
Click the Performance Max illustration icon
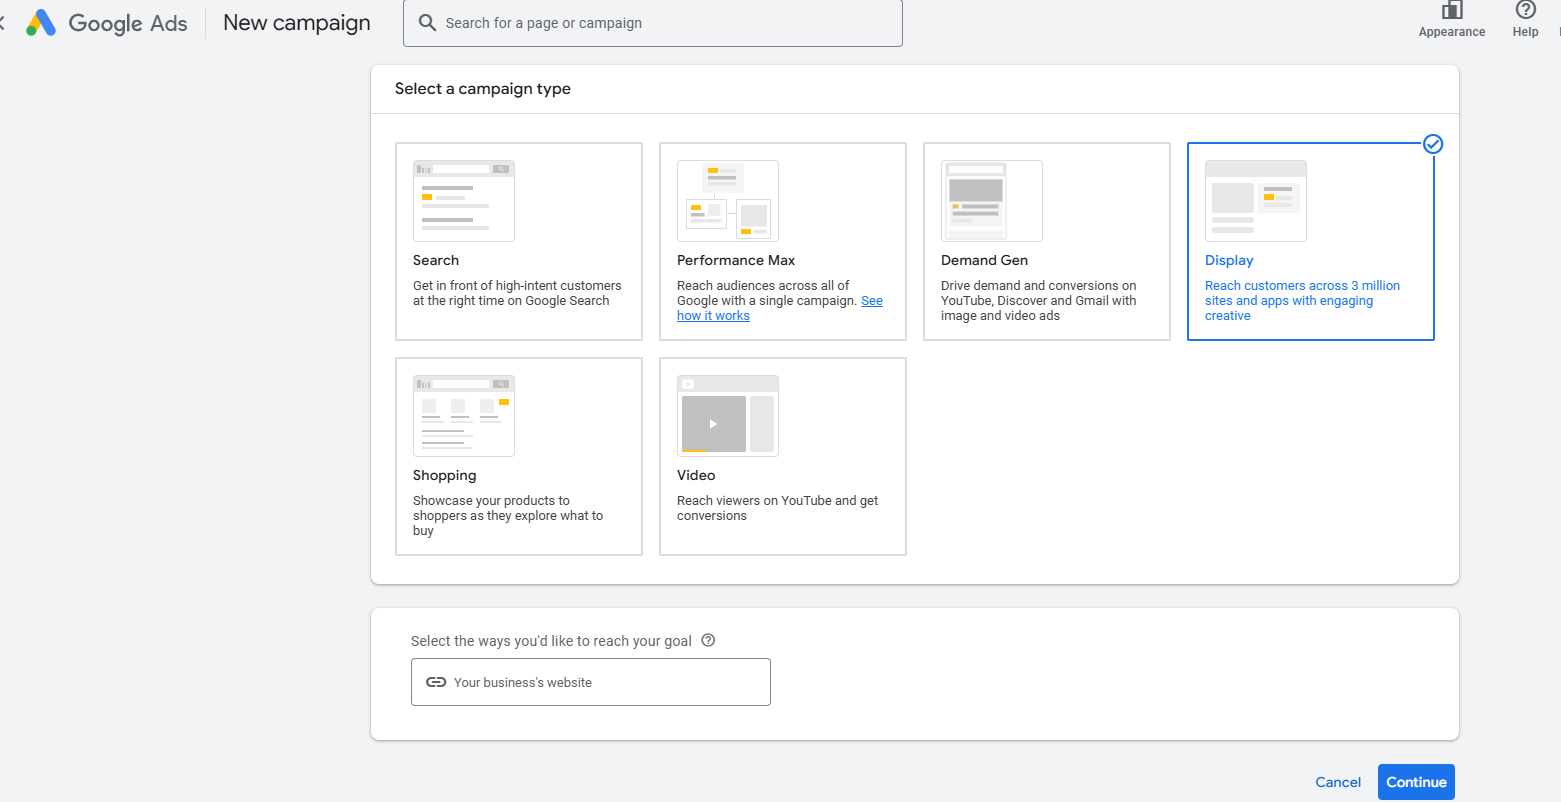(728, 201)
